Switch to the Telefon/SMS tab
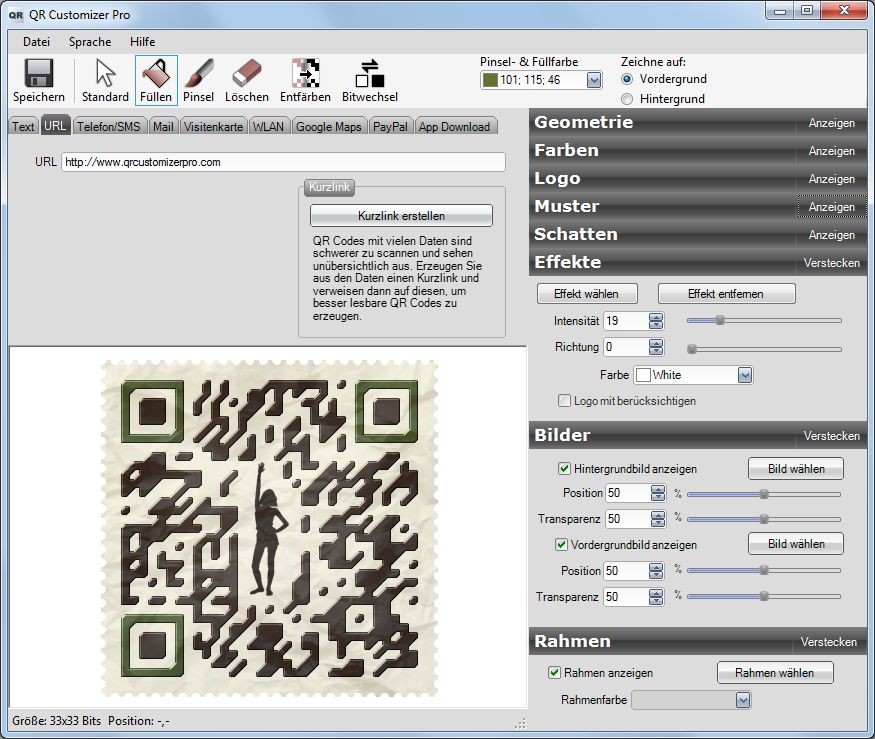Image resolution: width=875 pixels, height=739 pixels. click(x=108, y=127)
